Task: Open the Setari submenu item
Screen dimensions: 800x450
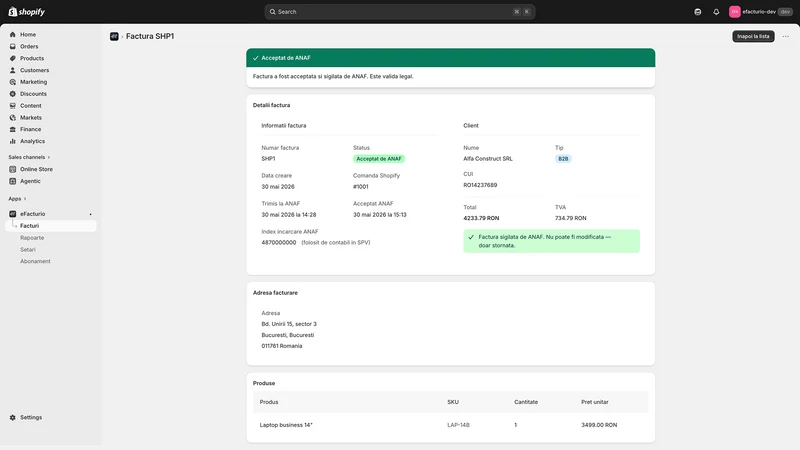Action: (x=28, y=249)
